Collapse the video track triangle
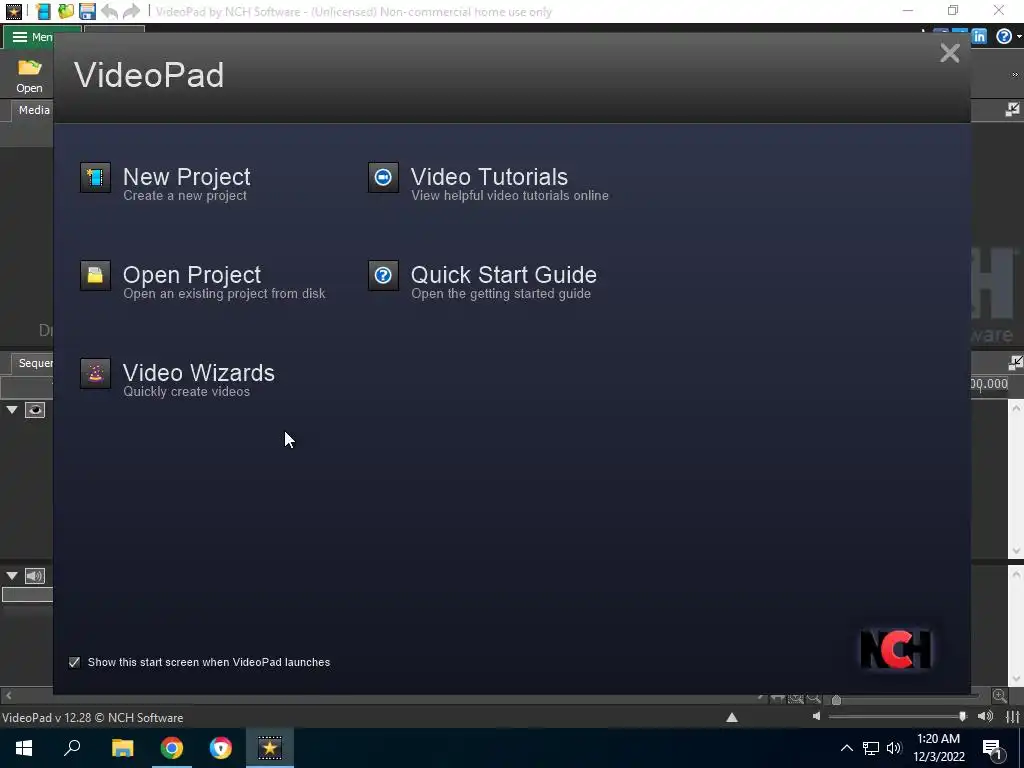The width and height of the screenshot is (1024, 768). pos(12,410)
